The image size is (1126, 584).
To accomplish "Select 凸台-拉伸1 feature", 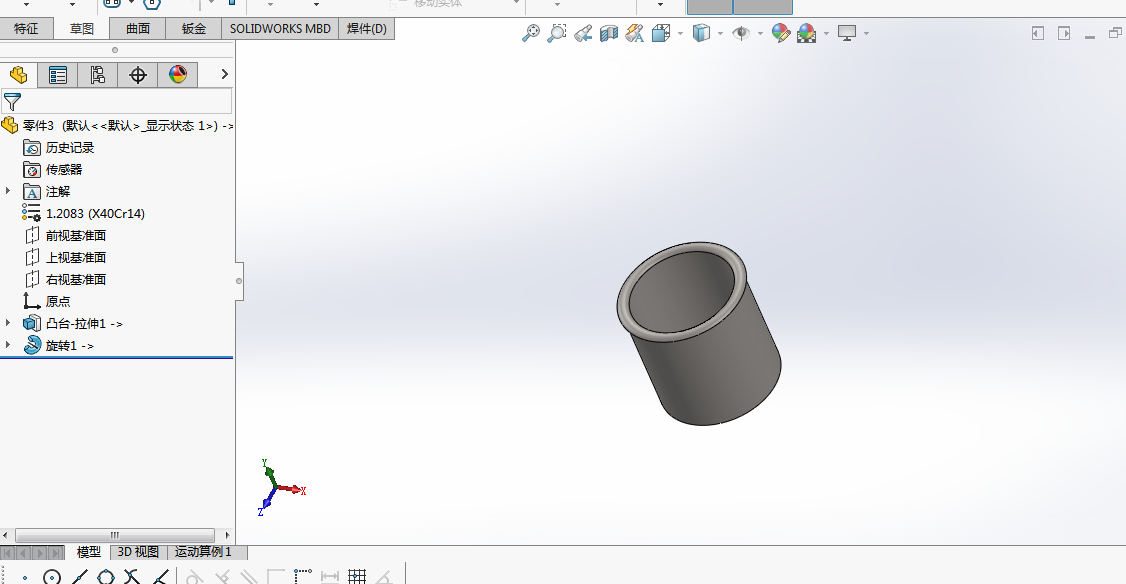I will pyautogui.click(x=73, y=323).
